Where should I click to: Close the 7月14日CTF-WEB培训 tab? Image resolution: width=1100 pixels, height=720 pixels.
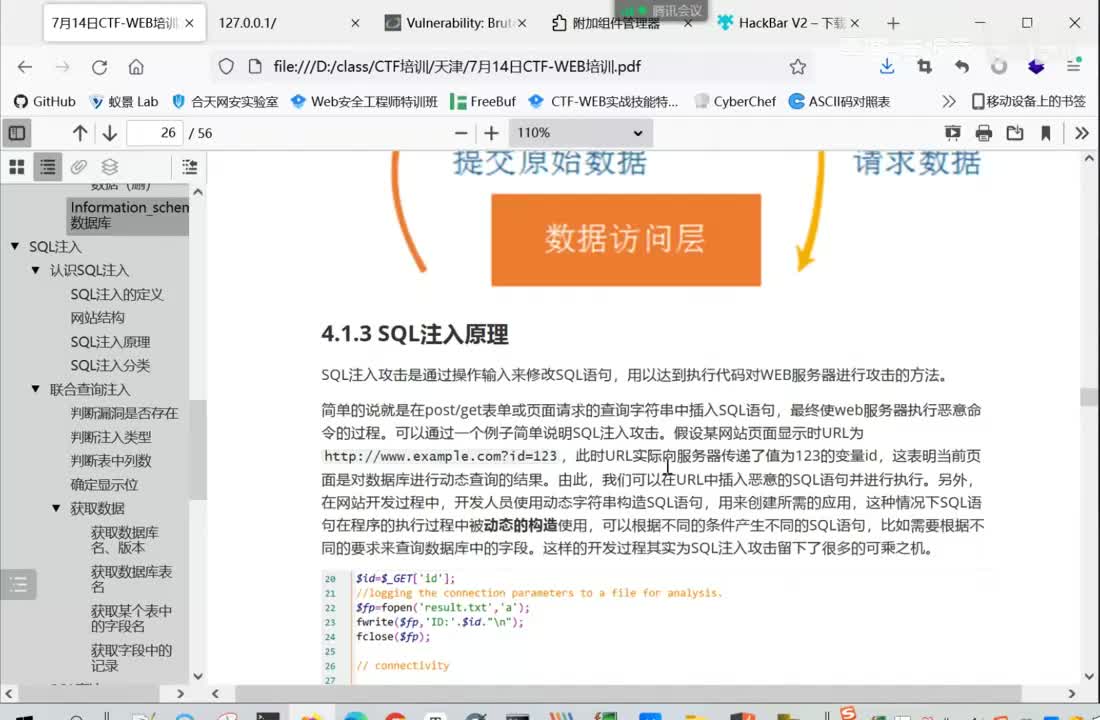189,23
